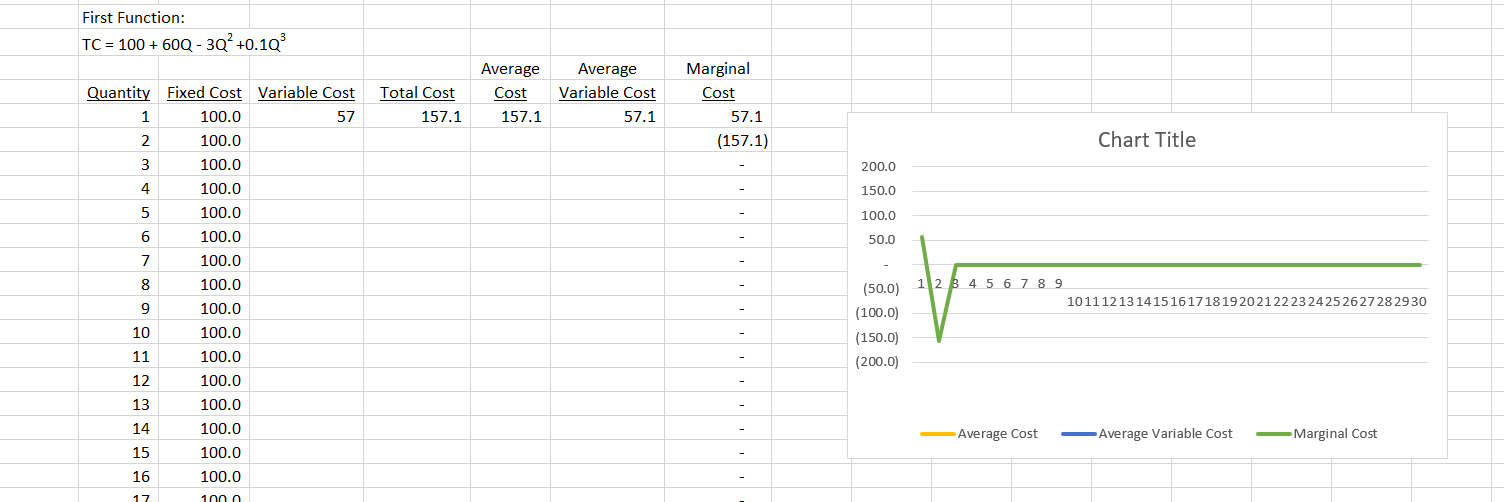
Task: Click the Variable Cost header cell
Action: (306, 93)
